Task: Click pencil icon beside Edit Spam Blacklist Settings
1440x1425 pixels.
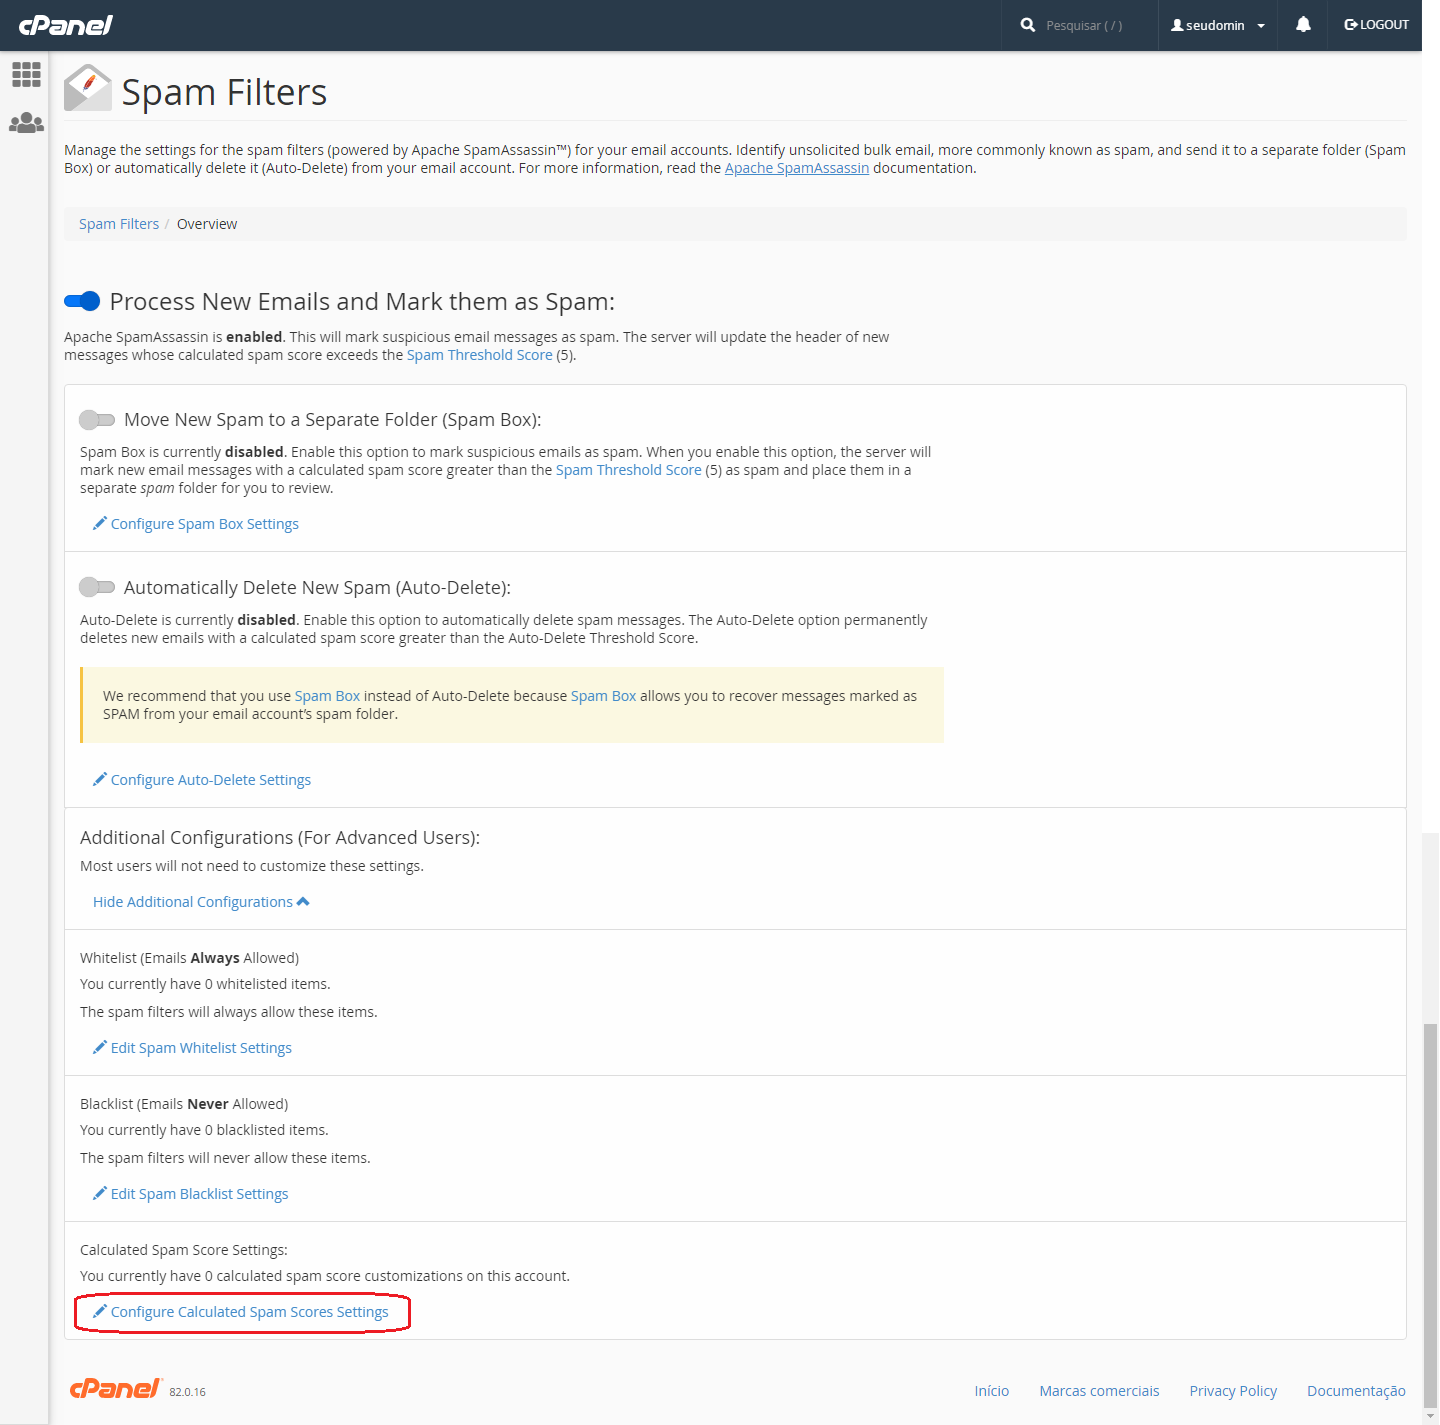Action: point(100,1193)
